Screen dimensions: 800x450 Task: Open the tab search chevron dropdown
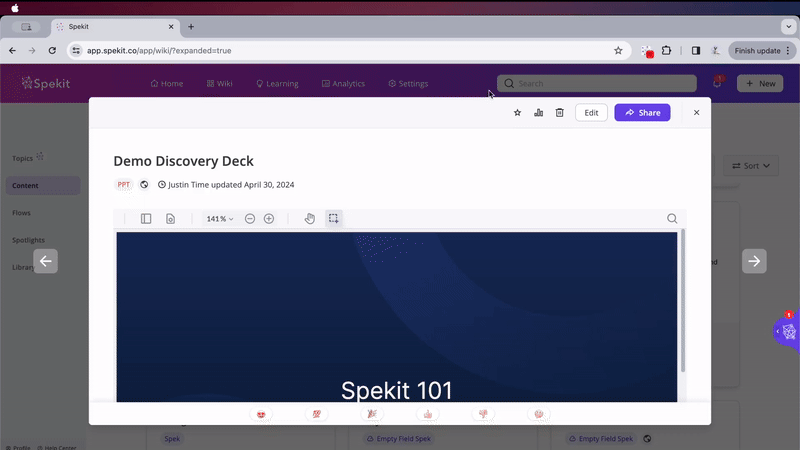tap(789, 27)
